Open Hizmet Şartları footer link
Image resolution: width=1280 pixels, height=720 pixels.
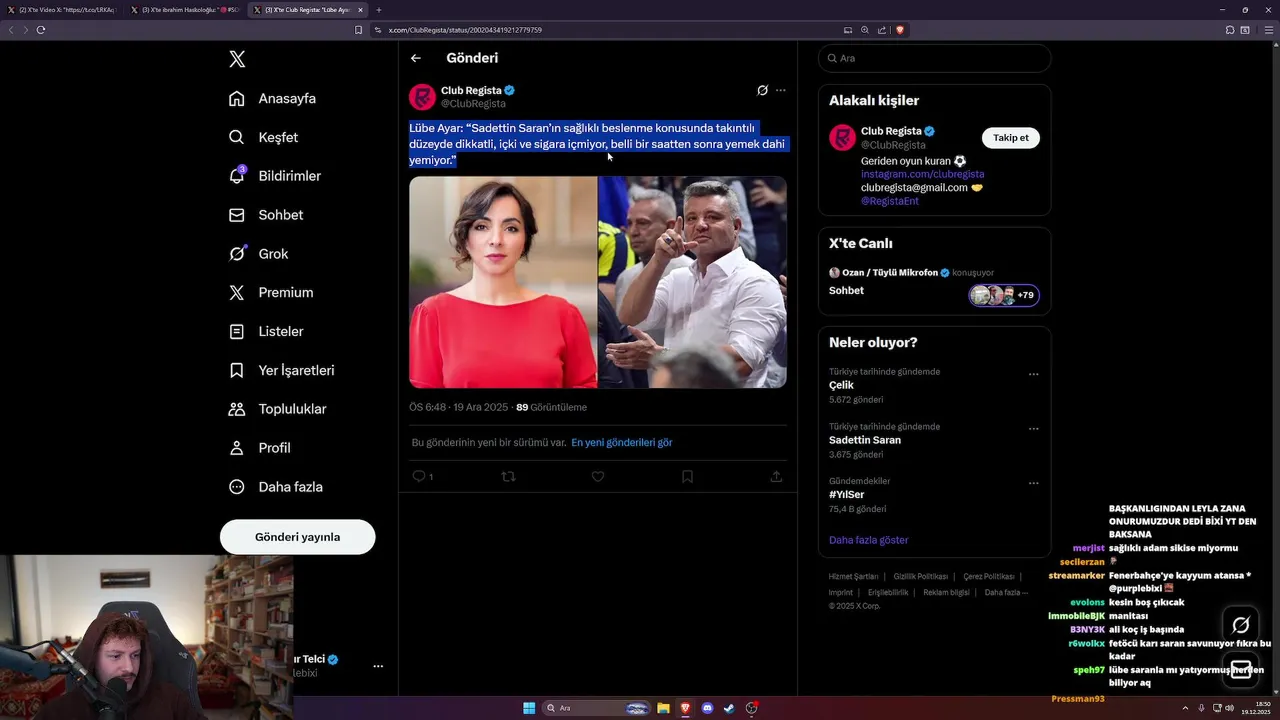pyautogui.click(x=853, y=576)
